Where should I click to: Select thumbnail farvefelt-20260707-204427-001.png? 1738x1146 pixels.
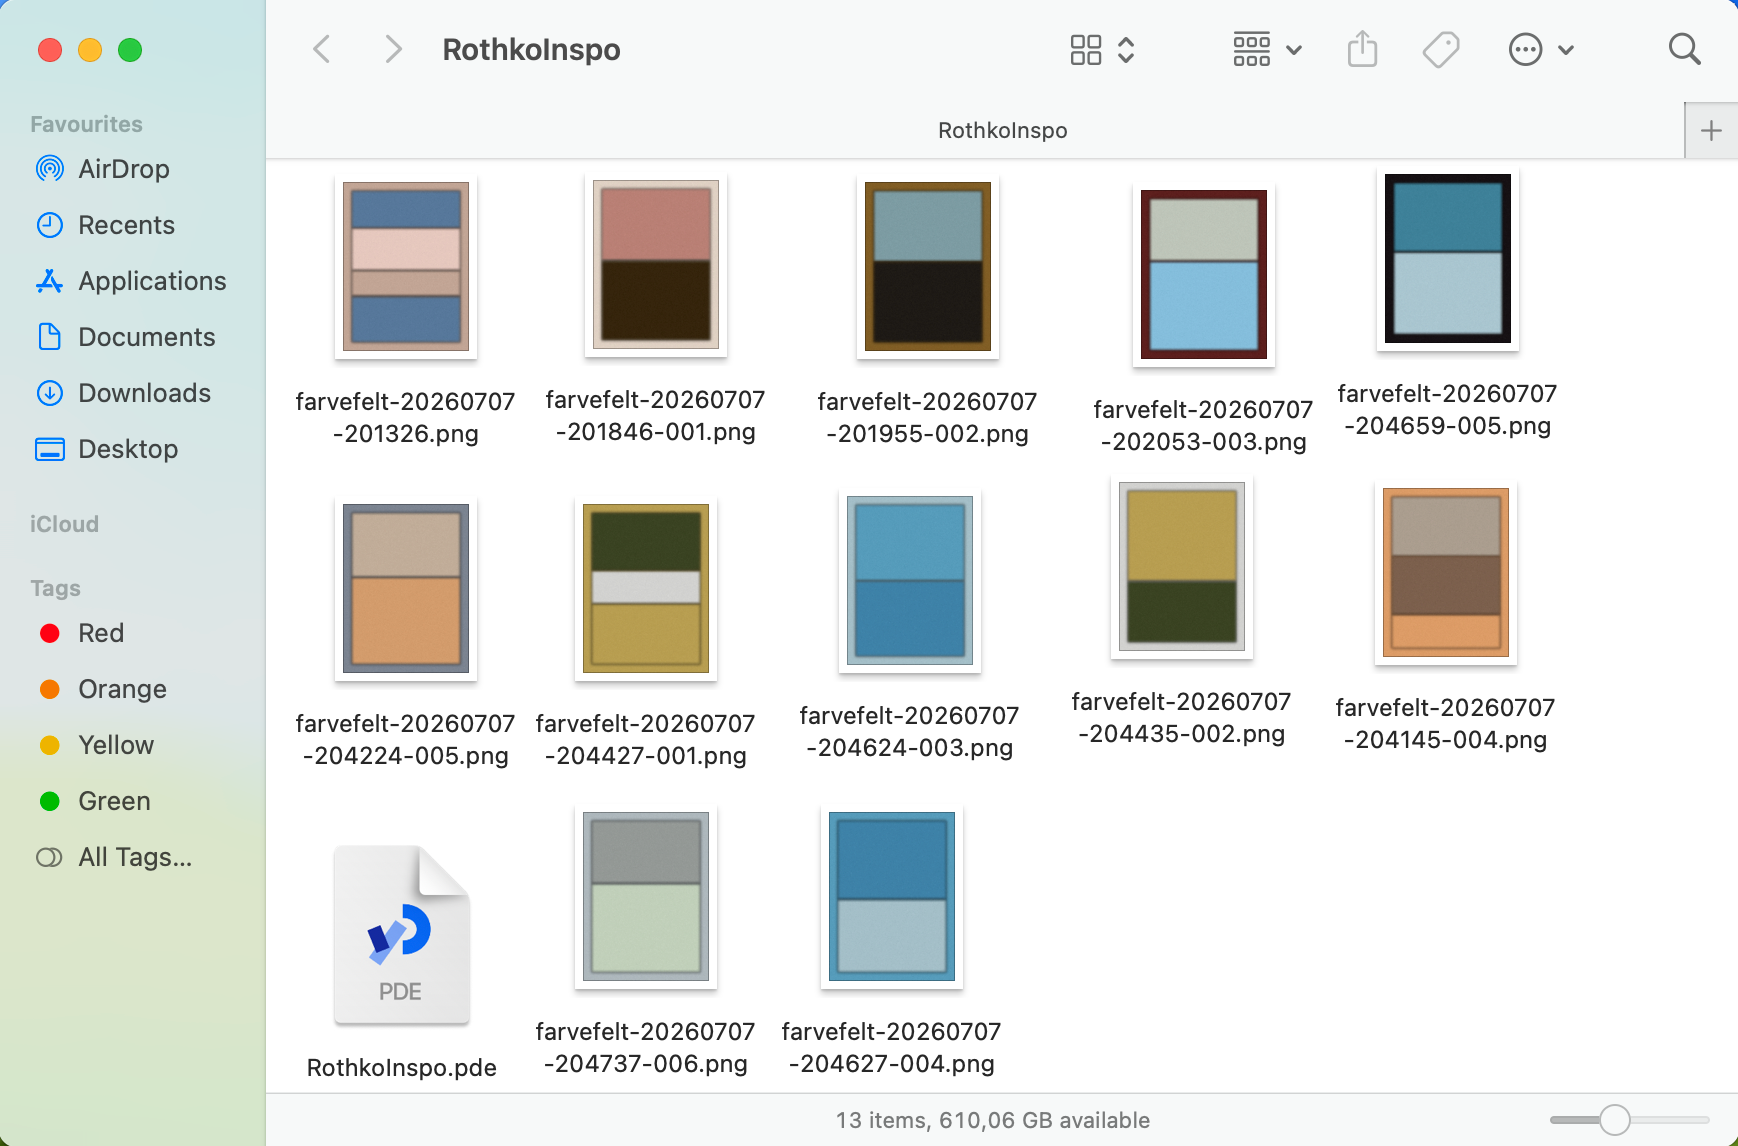click(x=646, y=589)
